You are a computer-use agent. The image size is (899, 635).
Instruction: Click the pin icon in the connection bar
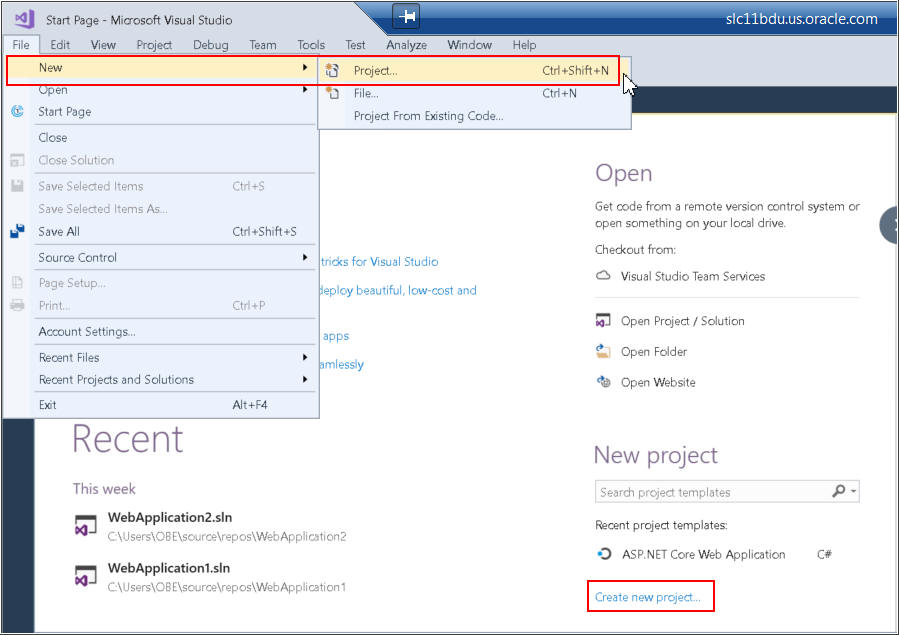(x=406, y=16)
